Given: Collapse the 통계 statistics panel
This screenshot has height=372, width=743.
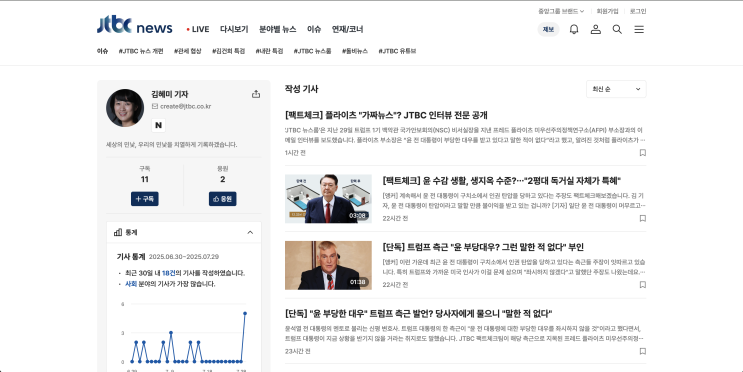Looking at the screenshot, I should pyautogui.click(x=250, y=232).
